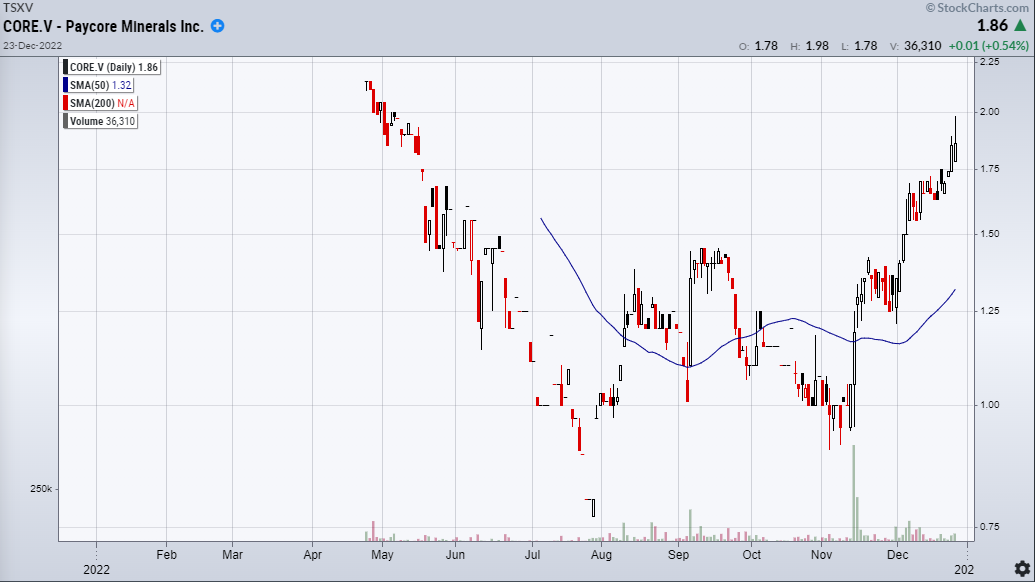This screenshot has width=1035, height=582.
Task: Click the Feb label on the time axis
Action: tap(166, 555)
